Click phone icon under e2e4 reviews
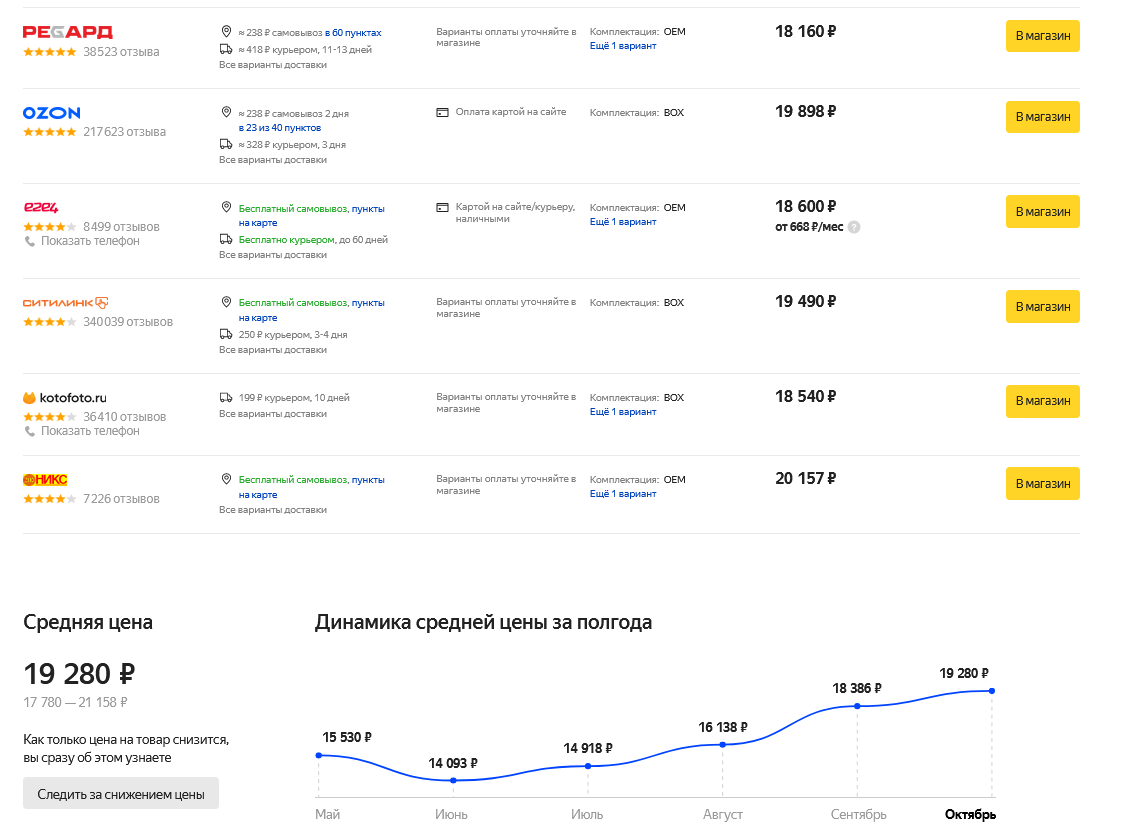The height and width of the screenshot is (829, 1125). 29,241
